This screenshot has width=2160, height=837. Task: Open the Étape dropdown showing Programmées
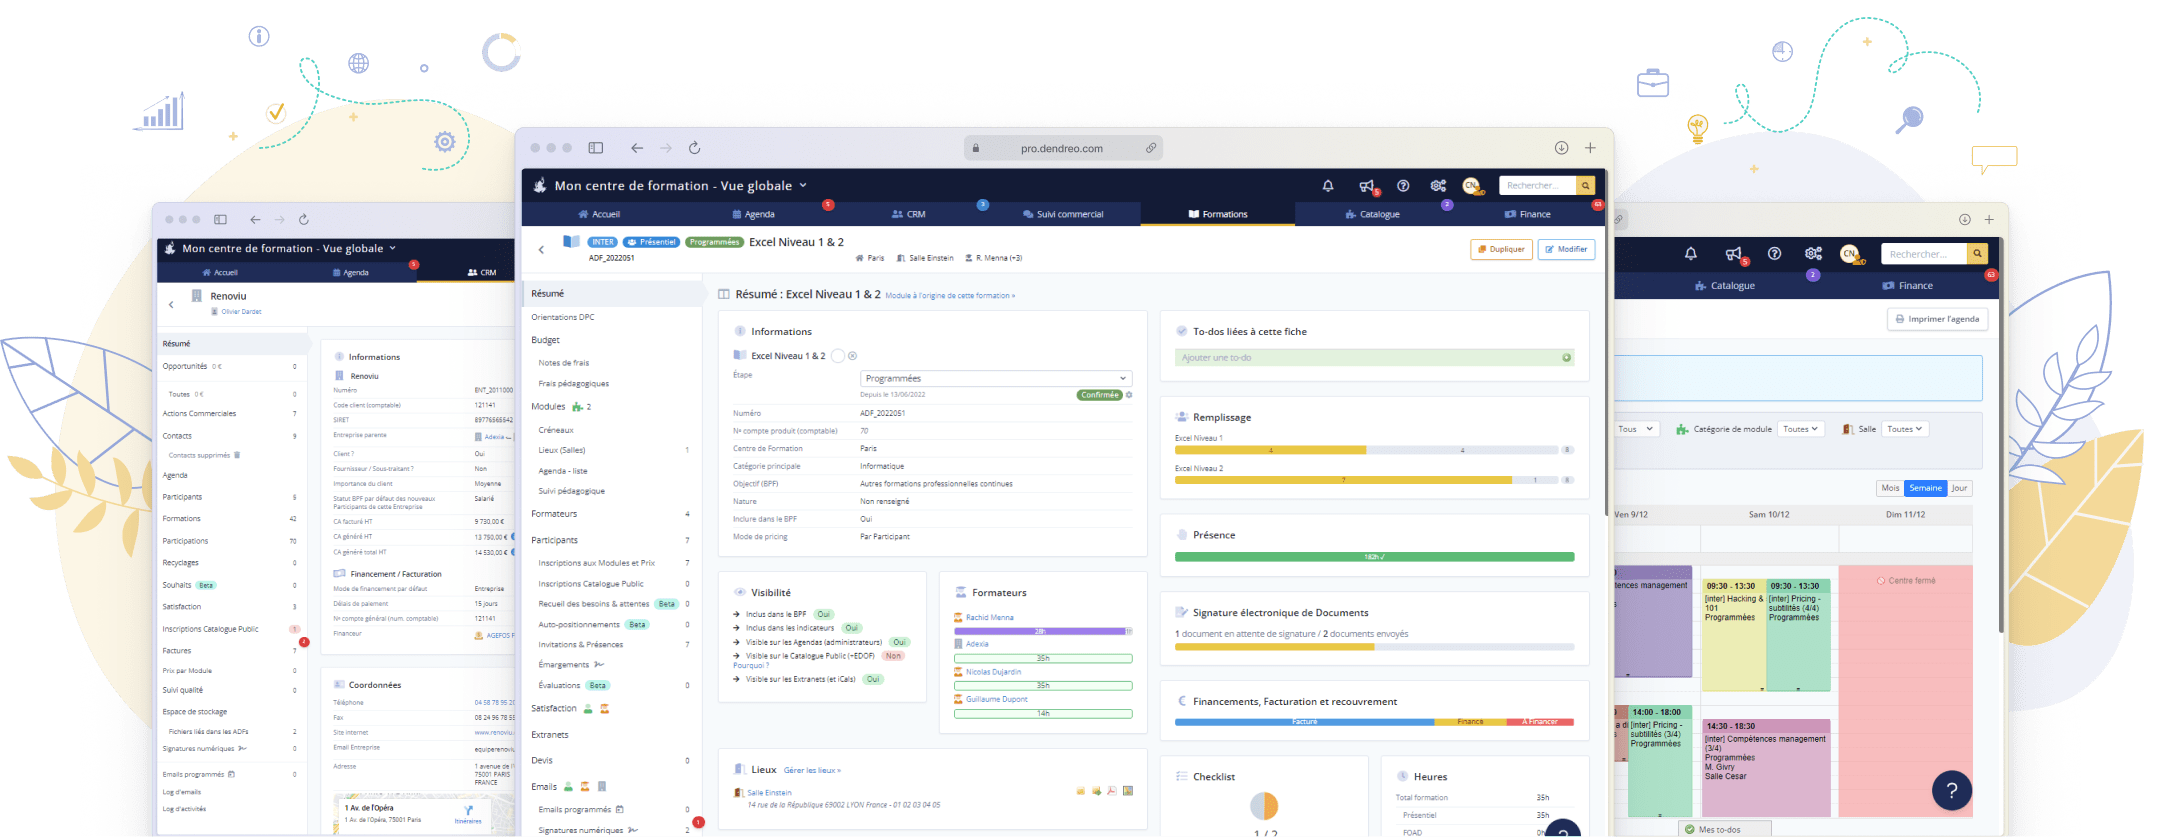click(x=995, y=378)
